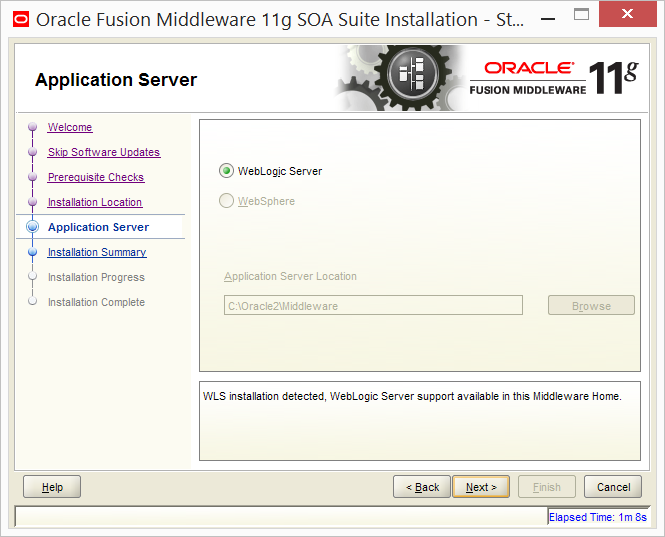The width and height of the screenshot is (665, 537).
Task: Click the Application Server page heading
Action: (116, 80)
